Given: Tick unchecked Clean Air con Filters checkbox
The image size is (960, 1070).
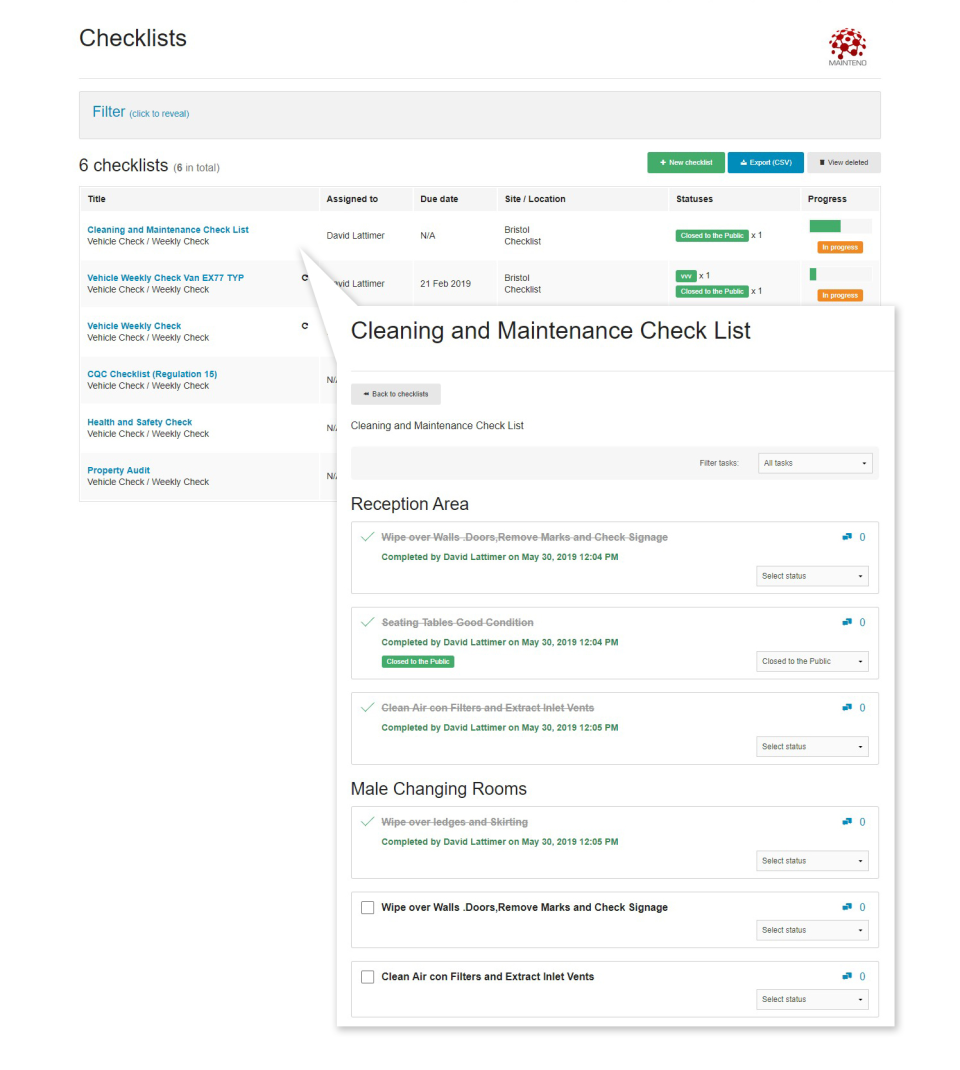Looking at the screenshot, I should 368,977.
